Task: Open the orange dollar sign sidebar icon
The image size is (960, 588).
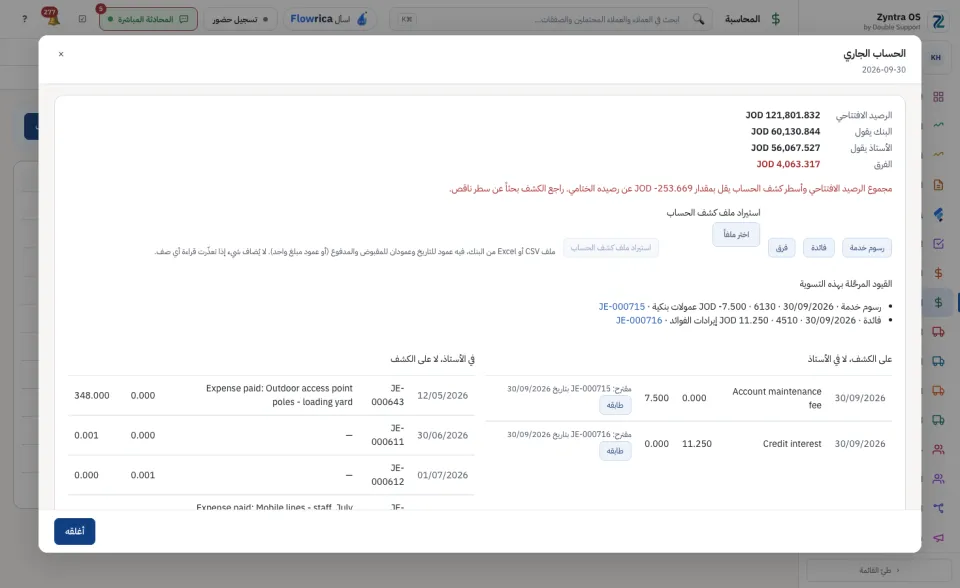Action: [x=938, y=273]
